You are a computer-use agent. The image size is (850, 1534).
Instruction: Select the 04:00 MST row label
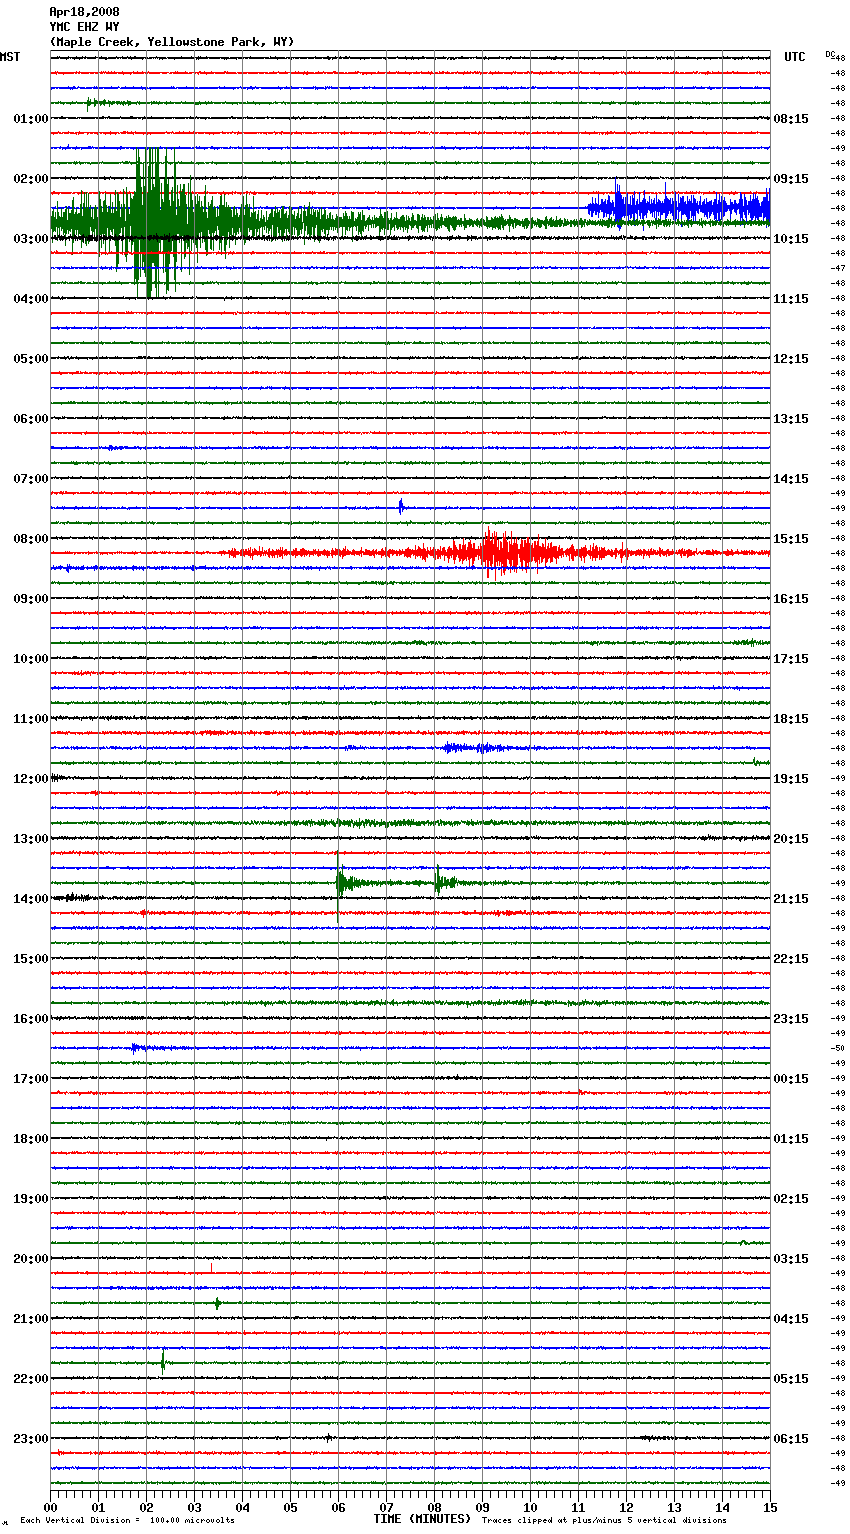click(x=31, y=299)
